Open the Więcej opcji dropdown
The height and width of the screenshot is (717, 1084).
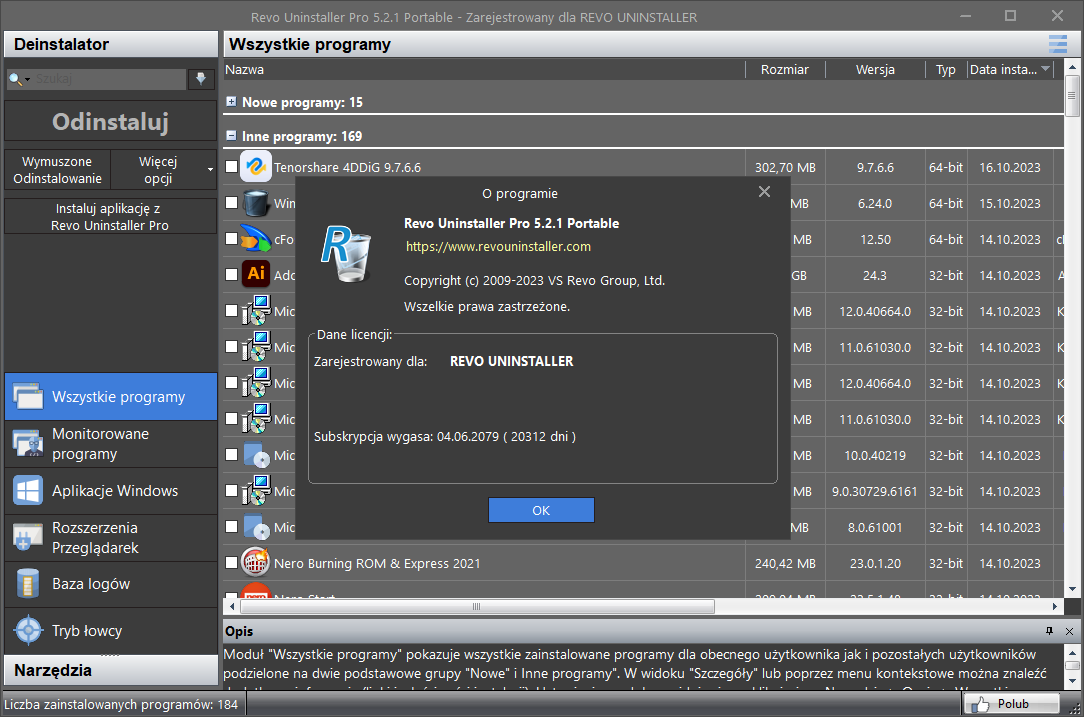click(164, 169)
